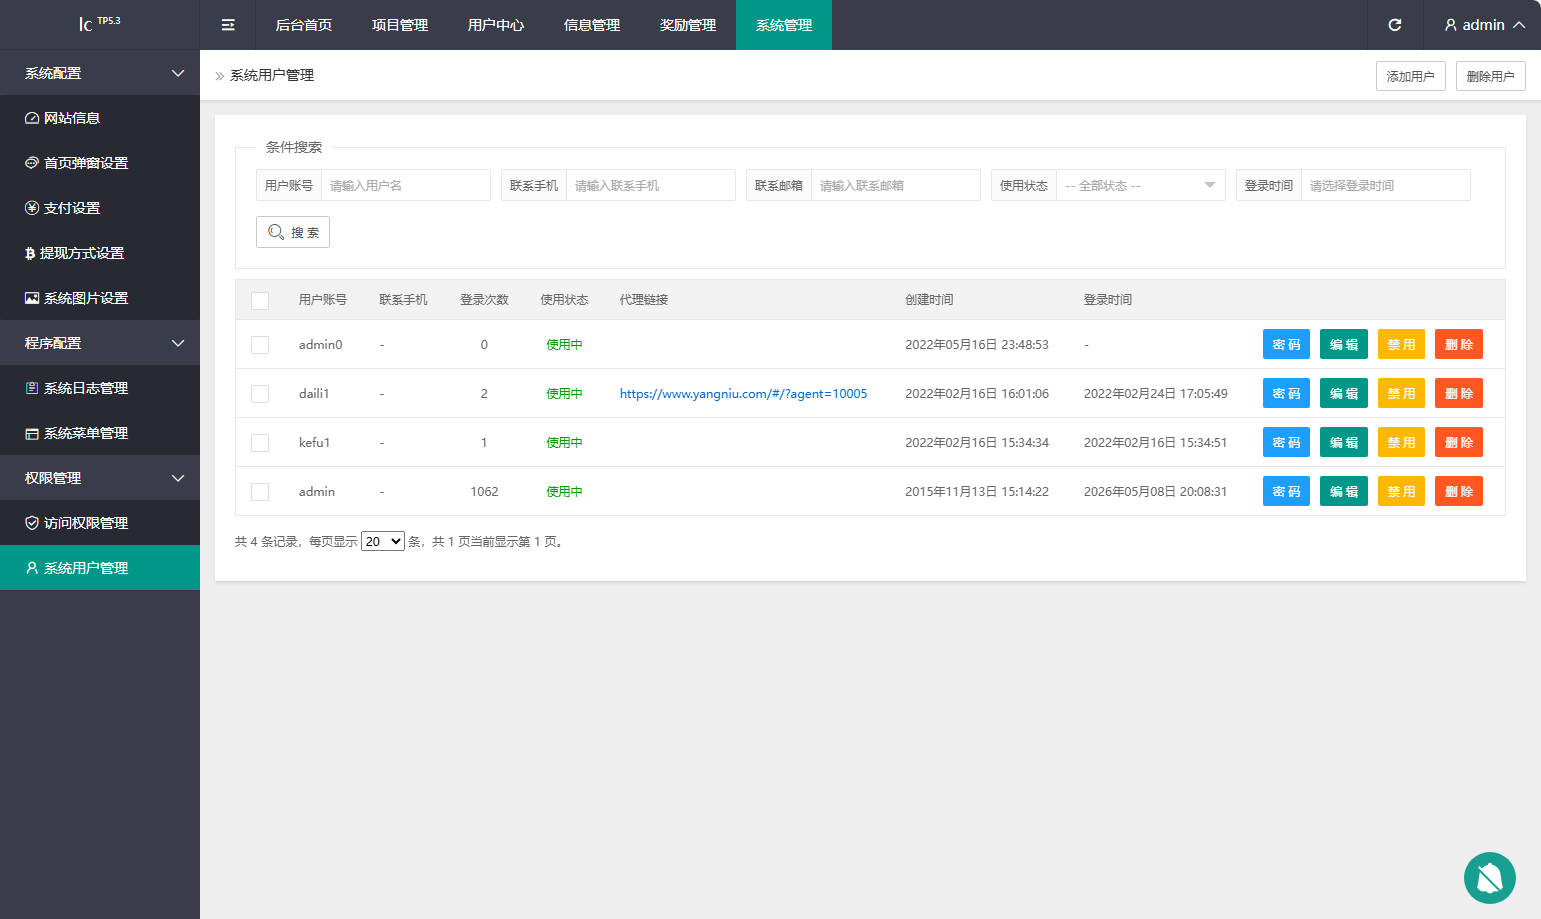The height and width of the screenshot is (919, 1541).
Task: Open 网站信息 in the sidebar
Action: 100,118
